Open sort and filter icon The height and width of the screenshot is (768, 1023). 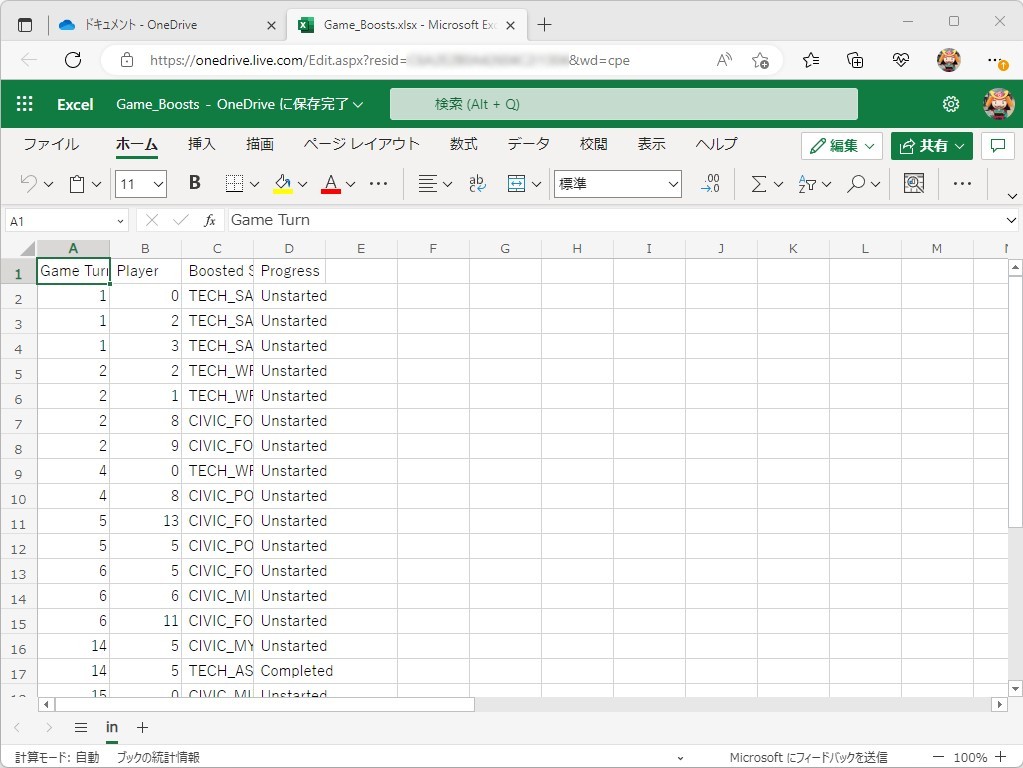click(x=806, y=183)
